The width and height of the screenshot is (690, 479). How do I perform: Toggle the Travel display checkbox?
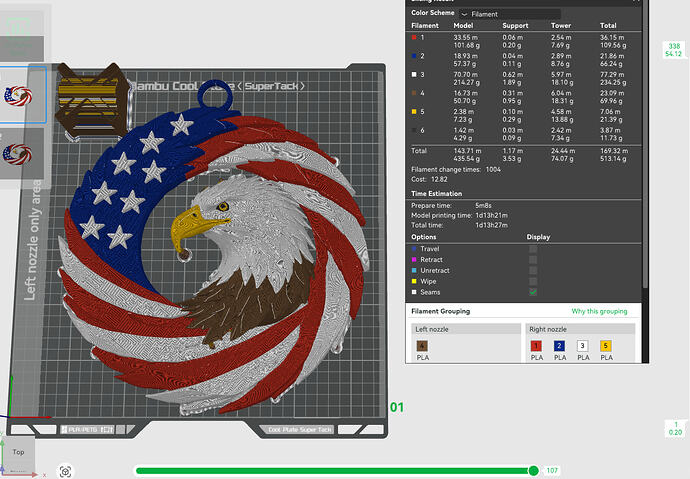533,249
